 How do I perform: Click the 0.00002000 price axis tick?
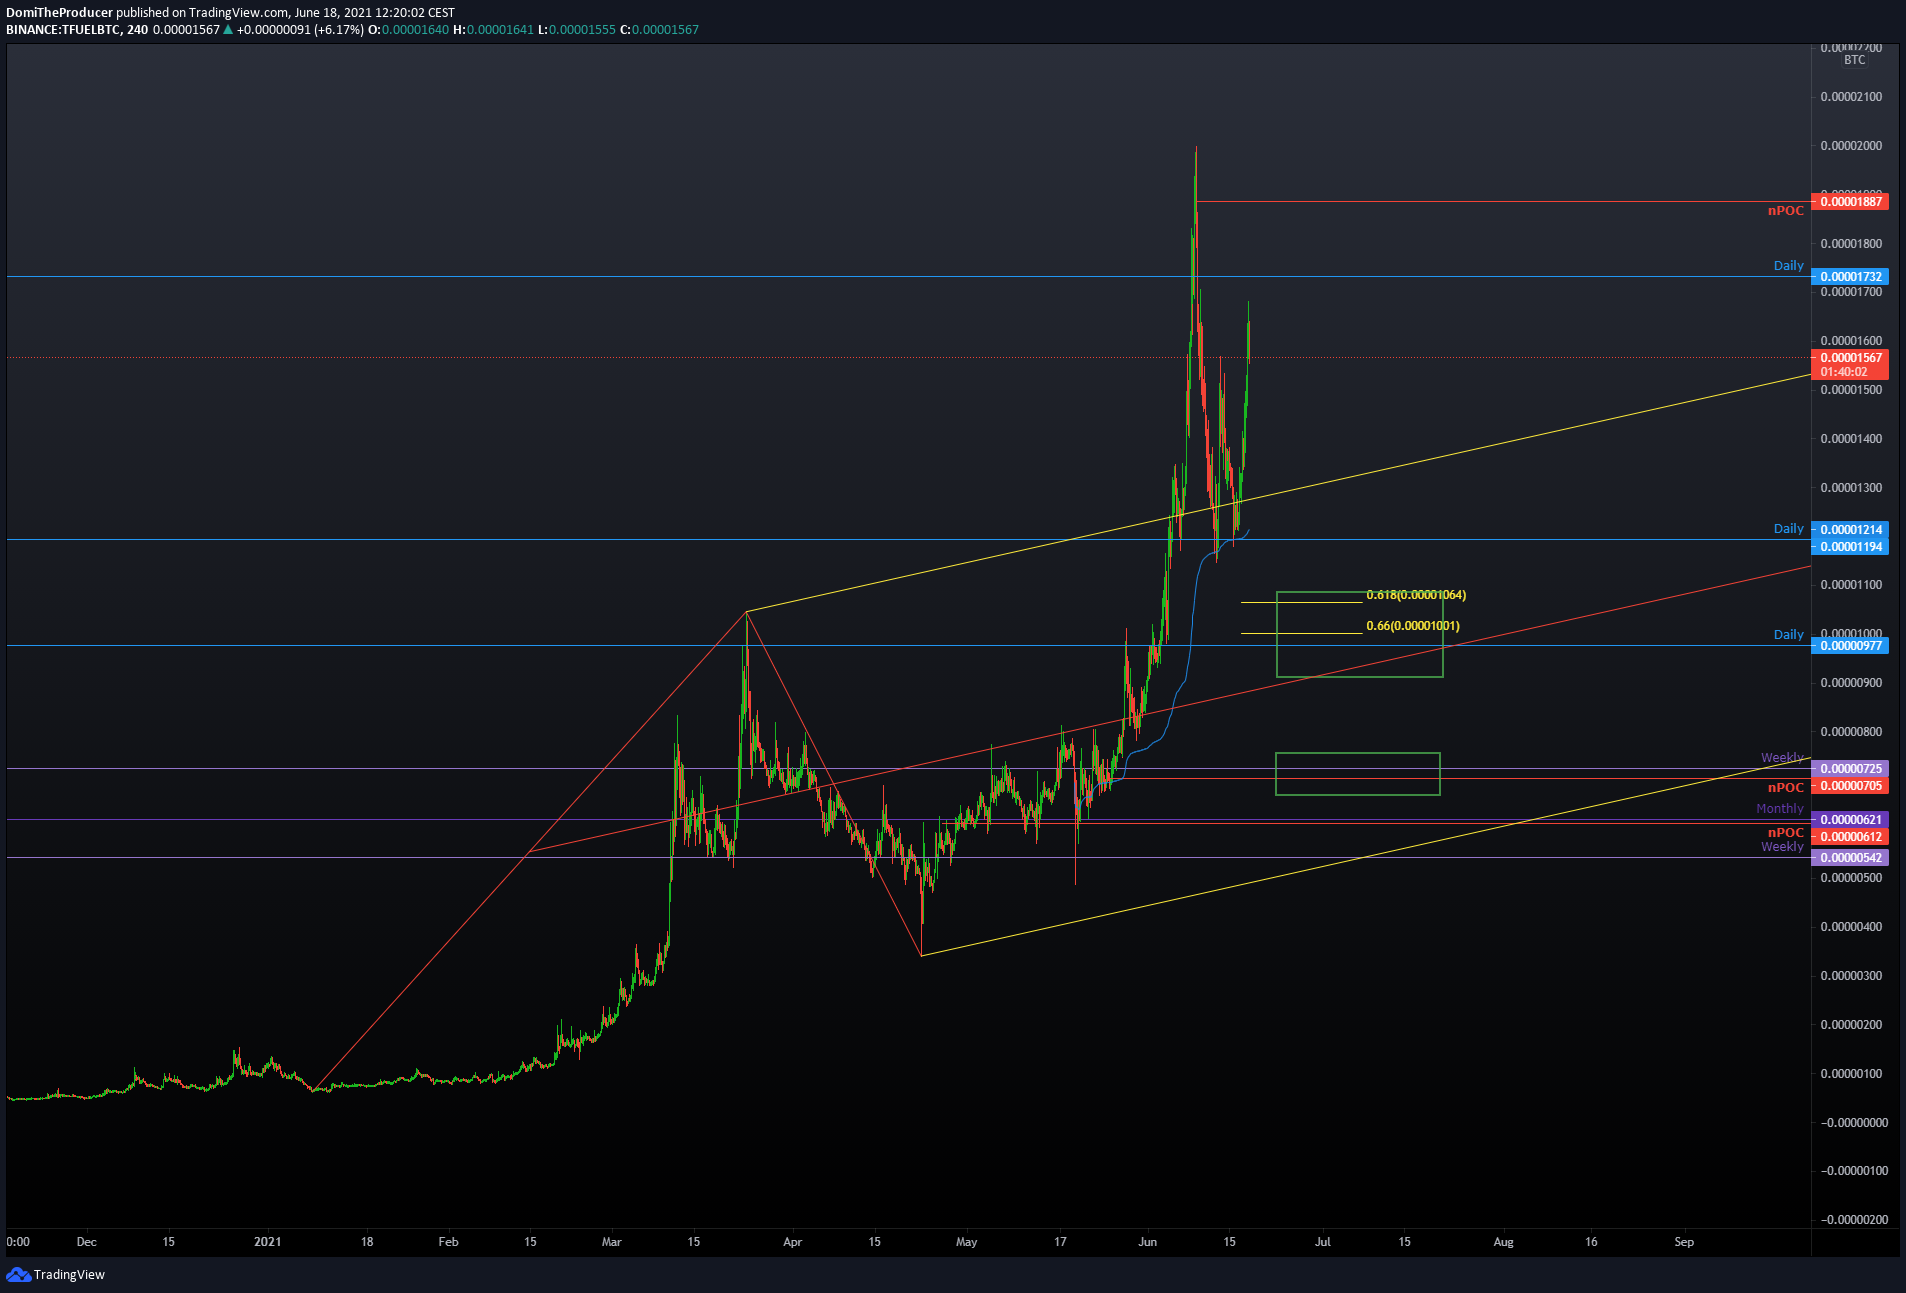1851,146
